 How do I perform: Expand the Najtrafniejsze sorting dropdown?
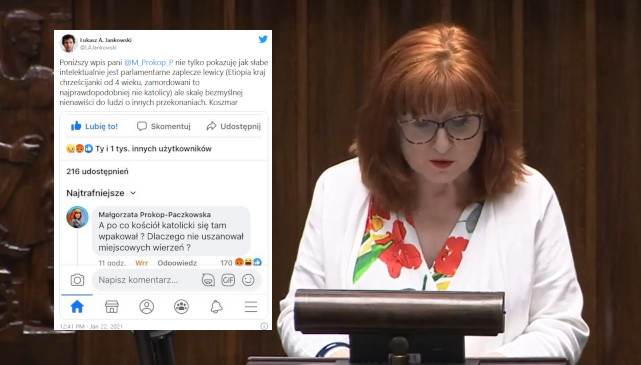(101, 193)
